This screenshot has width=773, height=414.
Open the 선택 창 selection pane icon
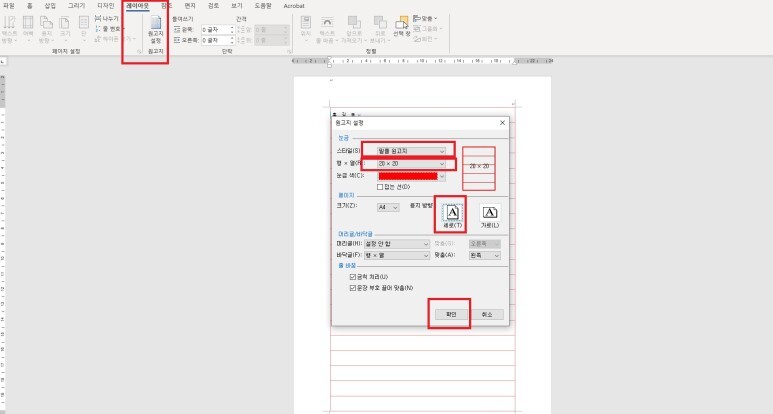tap(402, 26)
